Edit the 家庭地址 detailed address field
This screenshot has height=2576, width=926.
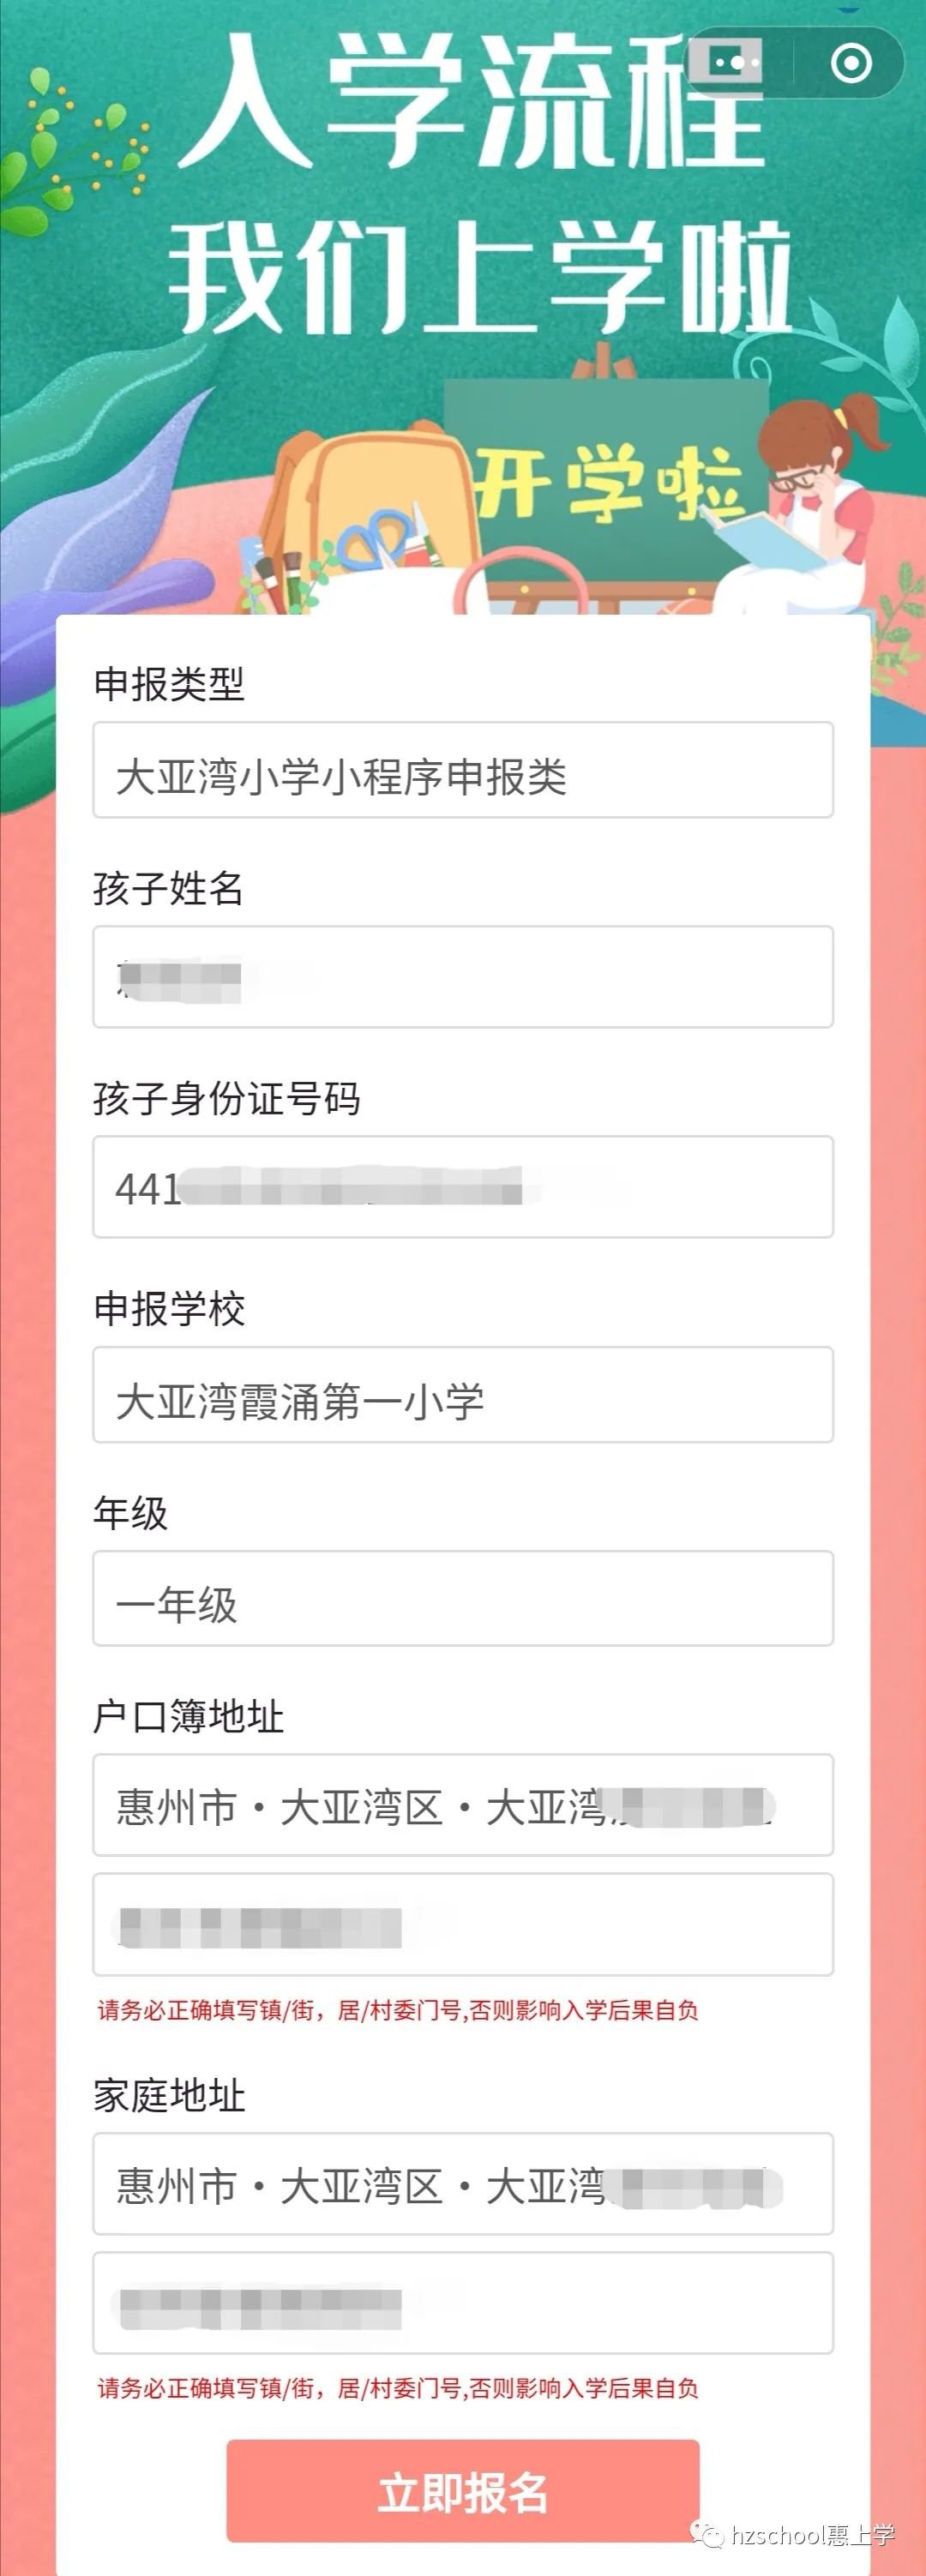tap(463, 2303)
